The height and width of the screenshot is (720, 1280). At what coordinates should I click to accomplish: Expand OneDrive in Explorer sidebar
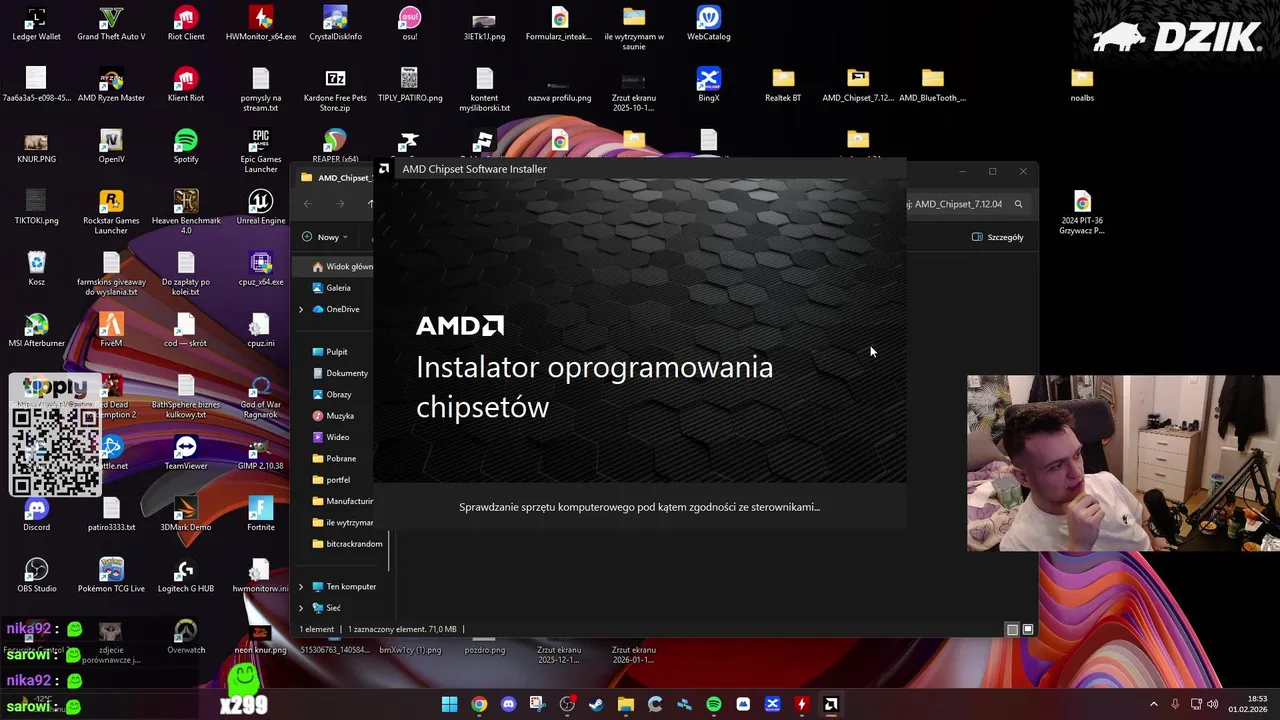click(x=301, y=309)
